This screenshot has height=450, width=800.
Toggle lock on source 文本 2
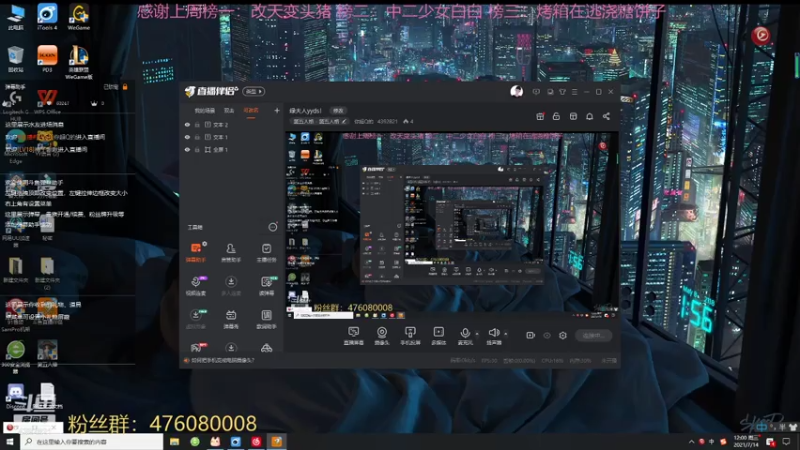tap(197, 124)
